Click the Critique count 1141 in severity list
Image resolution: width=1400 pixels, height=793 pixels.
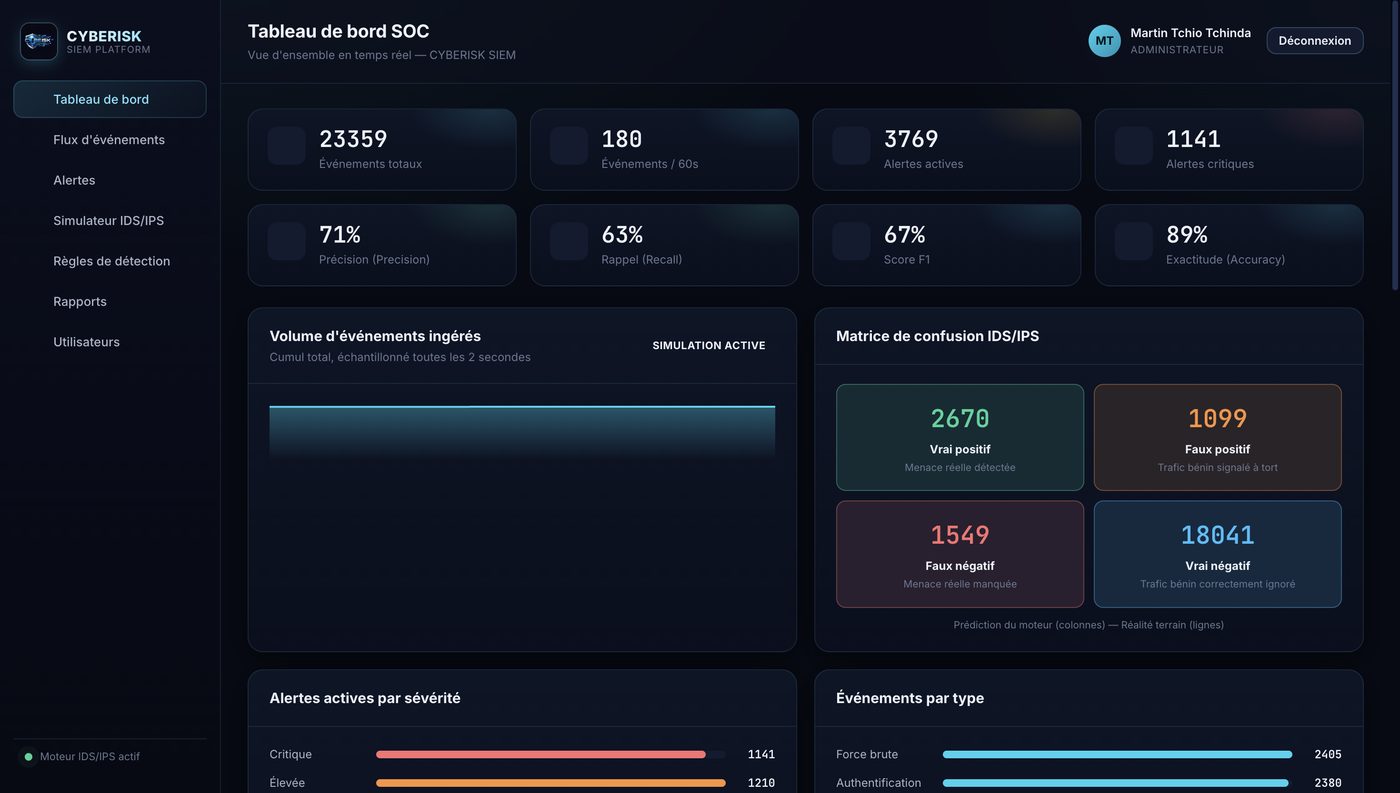click(761, 755)
